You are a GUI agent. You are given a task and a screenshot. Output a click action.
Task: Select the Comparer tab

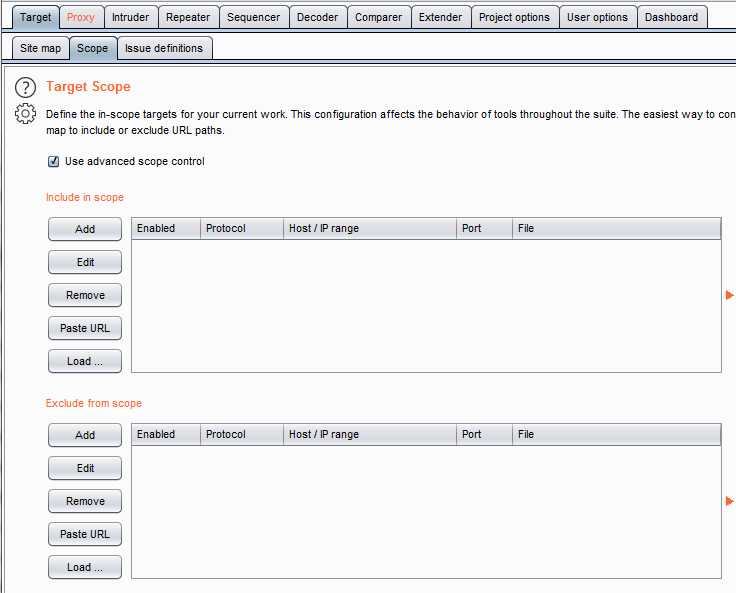[378, 17]
